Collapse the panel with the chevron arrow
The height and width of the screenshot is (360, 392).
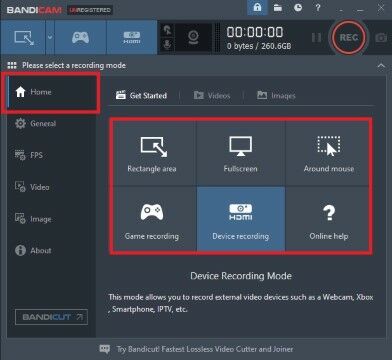coord(381,66)
